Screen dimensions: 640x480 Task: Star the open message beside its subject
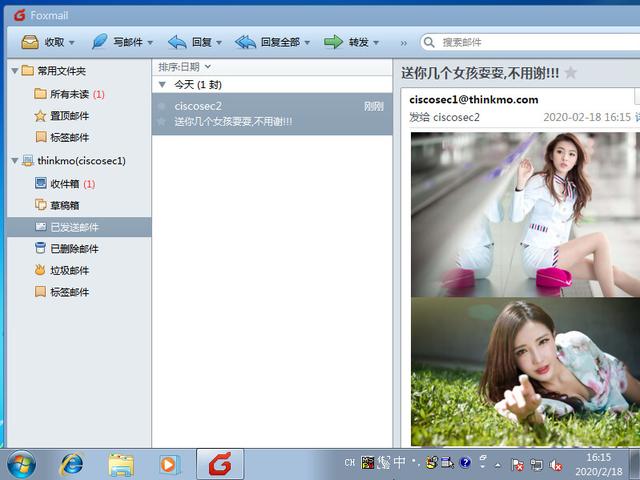click(571, 73)
